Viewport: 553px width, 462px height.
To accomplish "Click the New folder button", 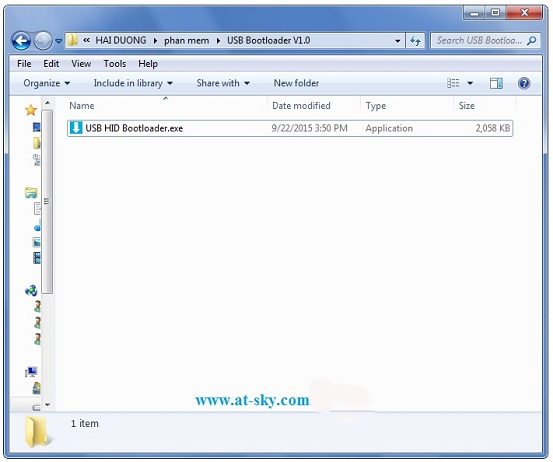I will click(x=296, y=83).
